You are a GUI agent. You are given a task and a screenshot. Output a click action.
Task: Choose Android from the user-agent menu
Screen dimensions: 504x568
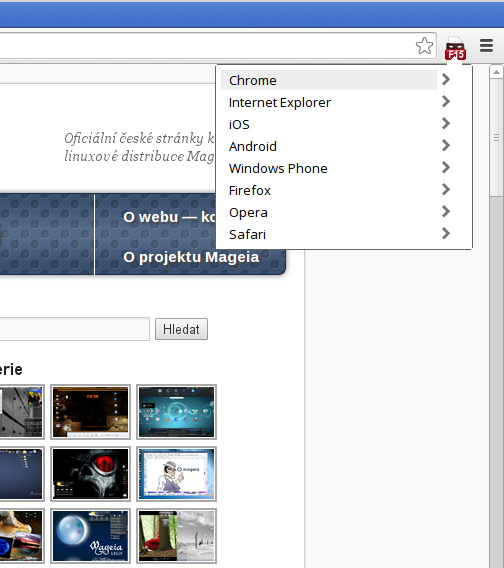click(x=329, y=146)
